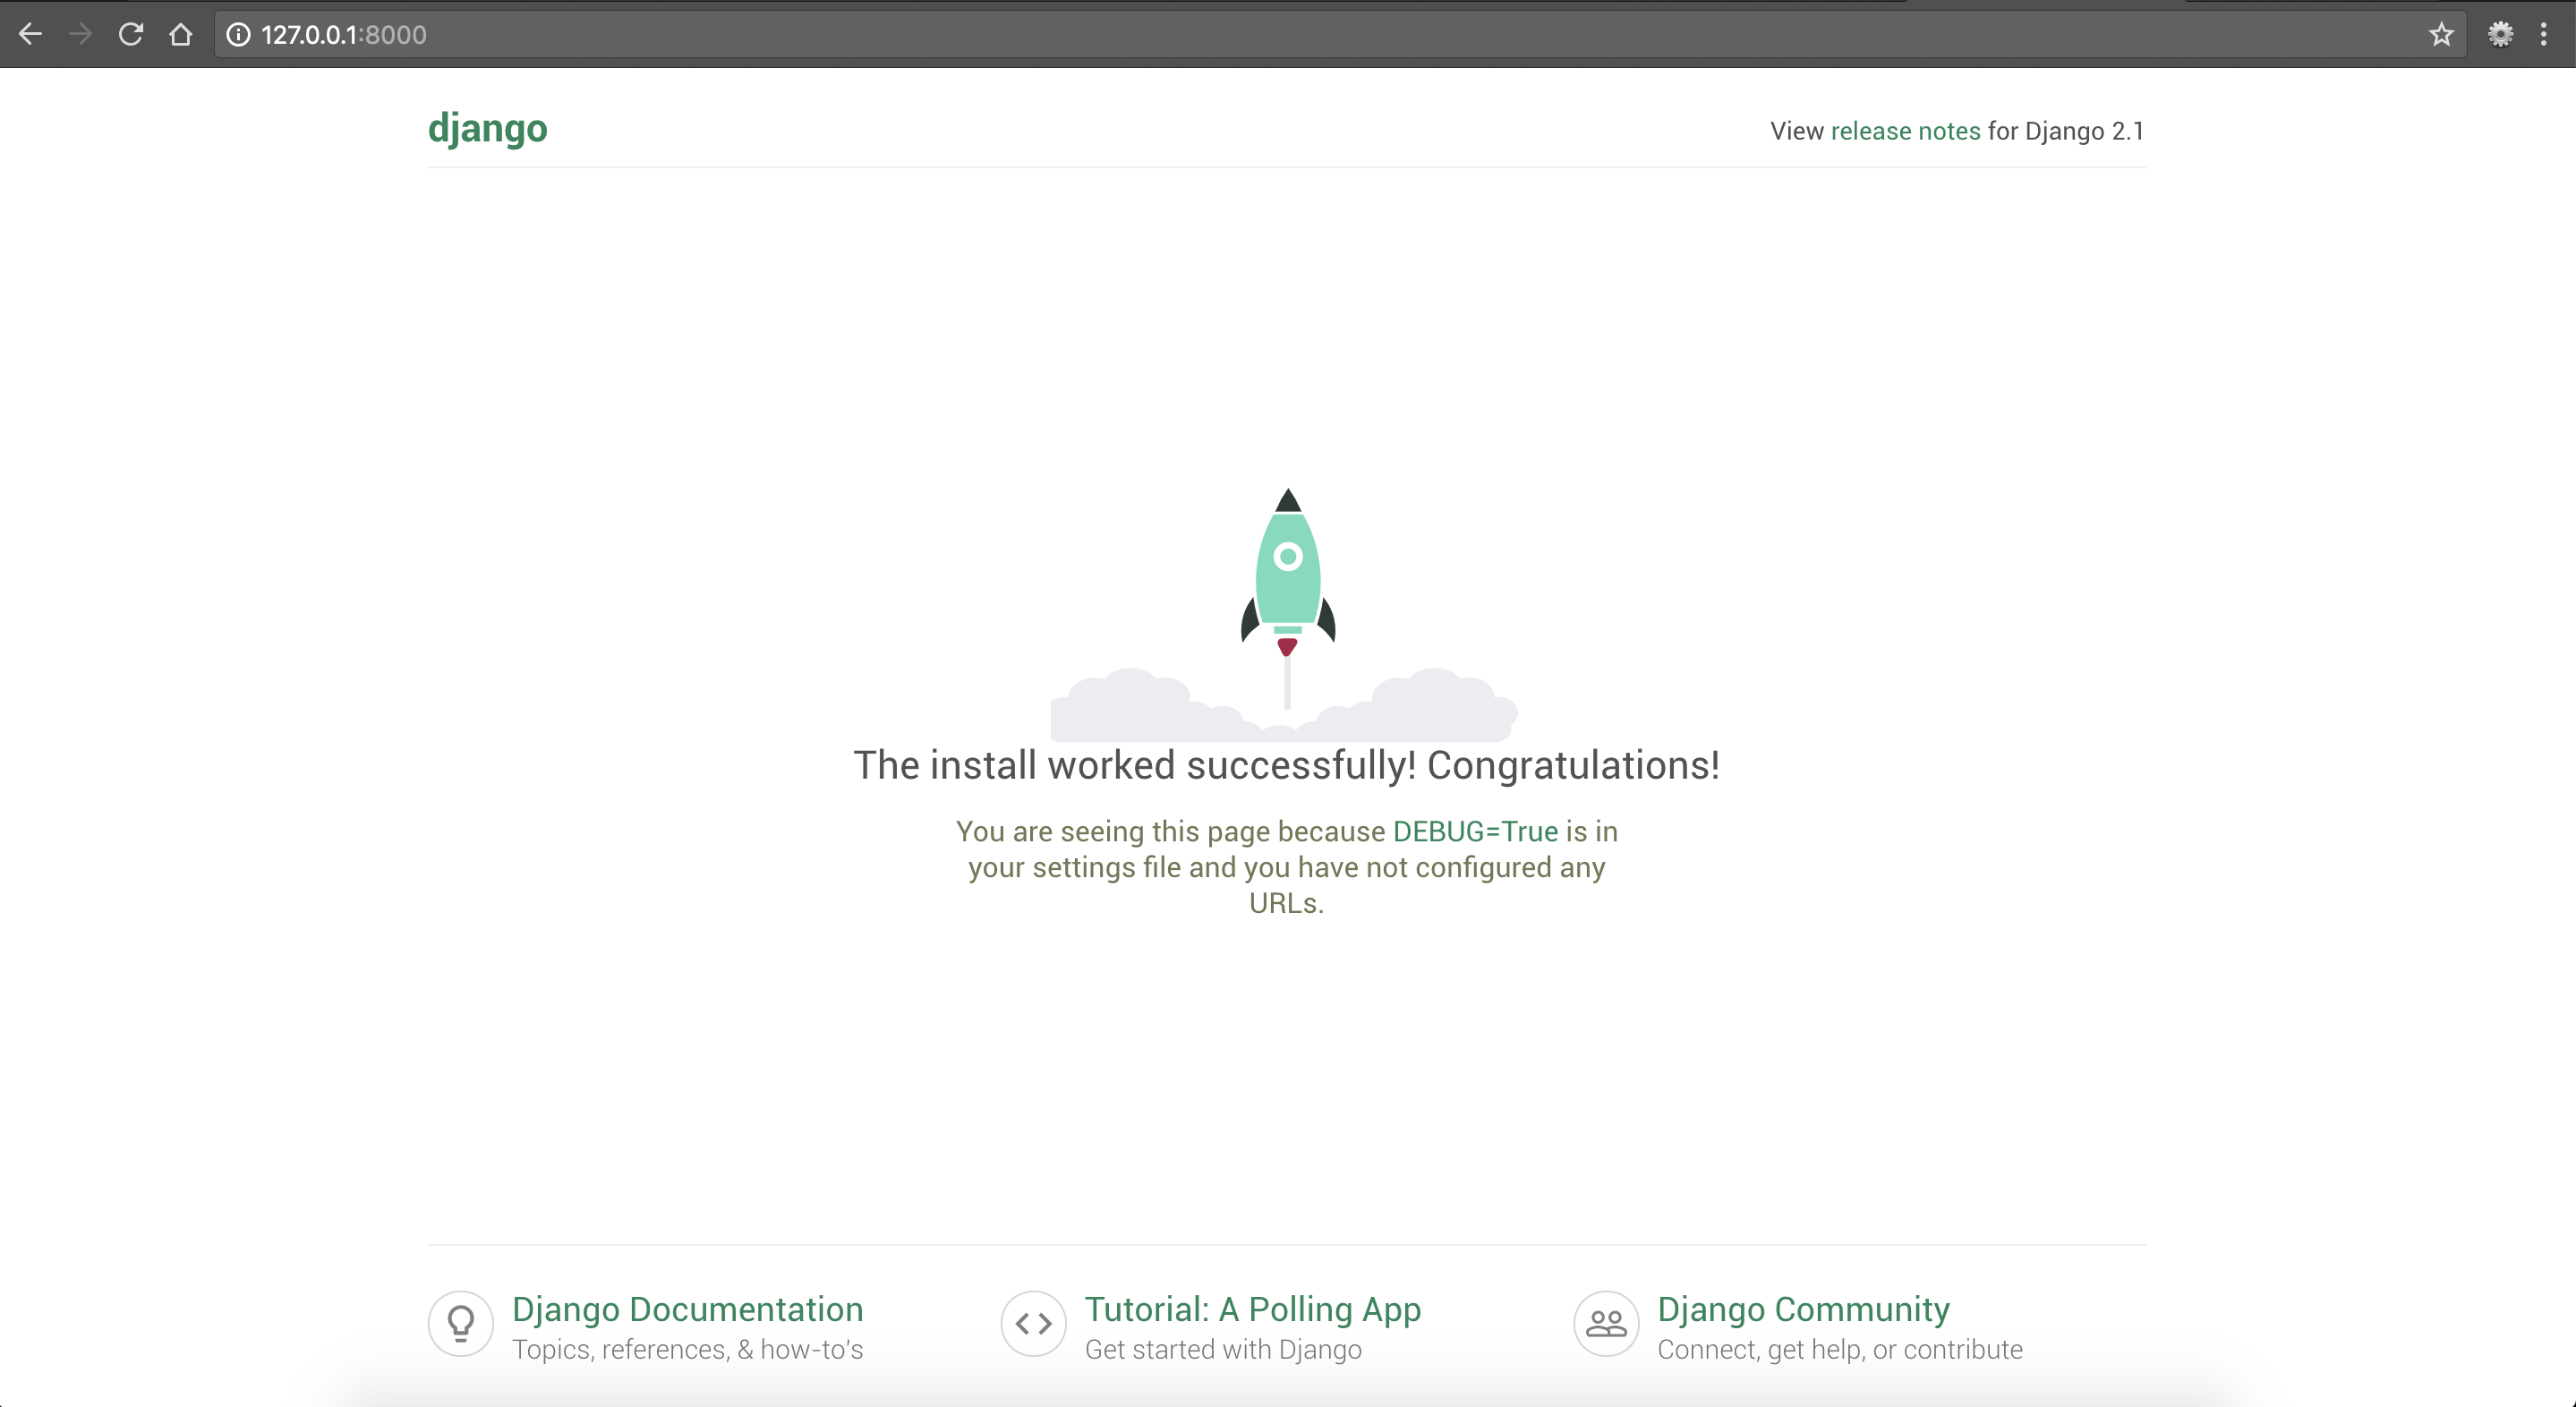Click the forward navigation arrow

tap(80, 34)
